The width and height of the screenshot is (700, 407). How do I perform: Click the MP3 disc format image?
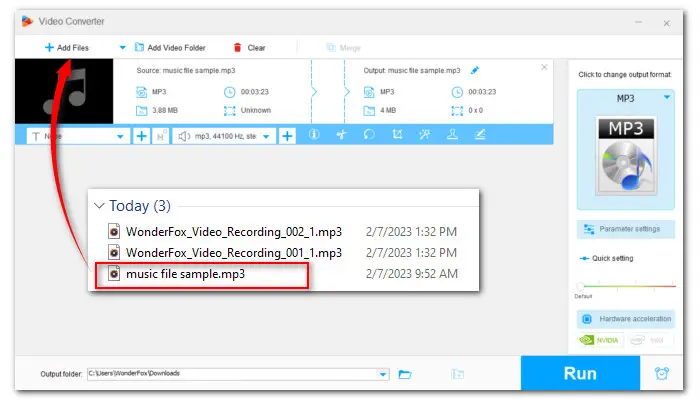coord(626,156)
